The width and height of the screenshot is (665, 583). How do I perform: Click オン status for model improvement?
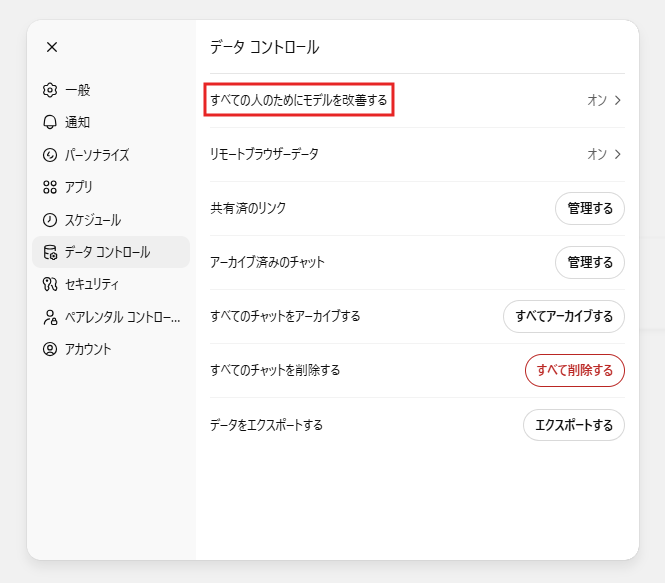pyautogui.click(x=597, y=100)
